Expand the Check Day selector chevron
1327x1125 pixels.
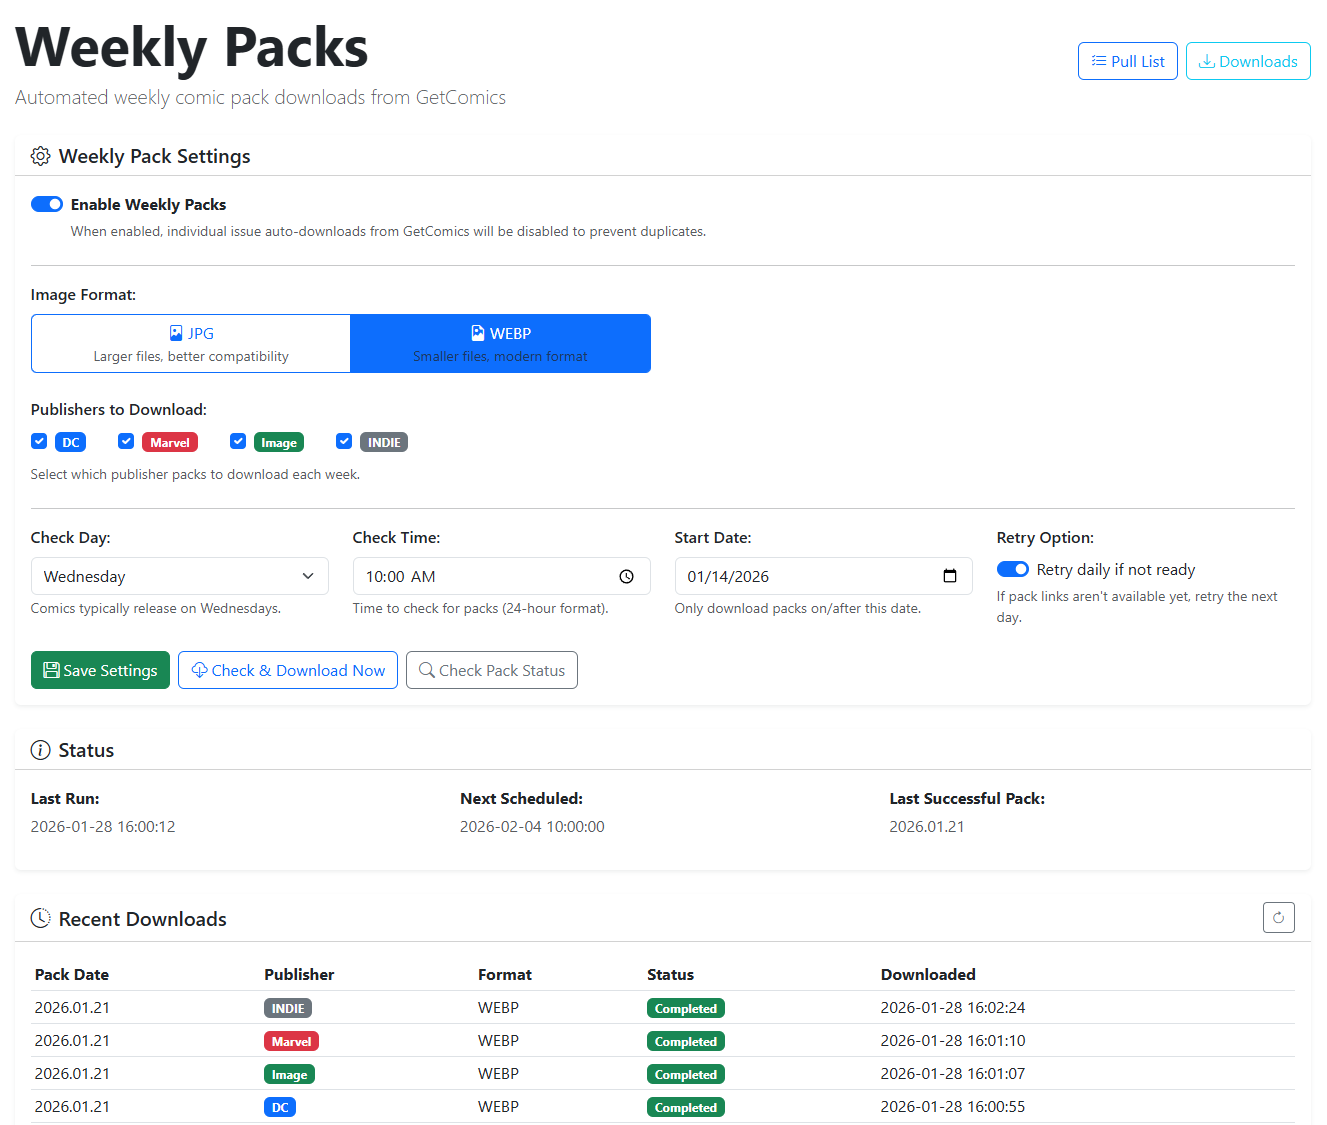308,576
